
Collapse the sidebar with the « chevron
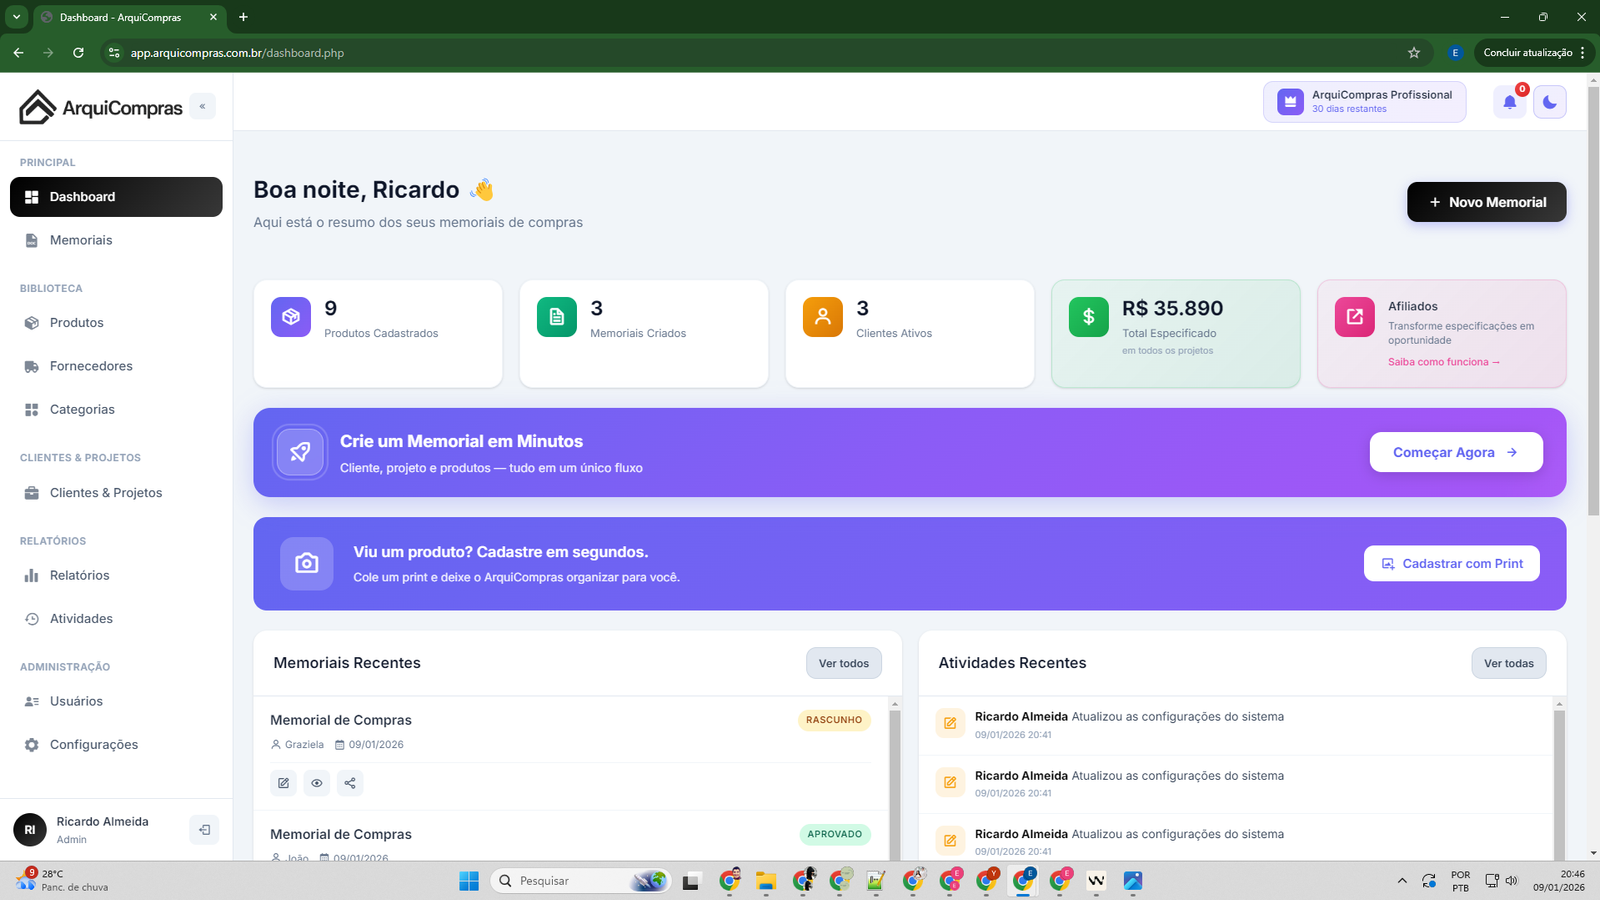[x=203, y=106]
